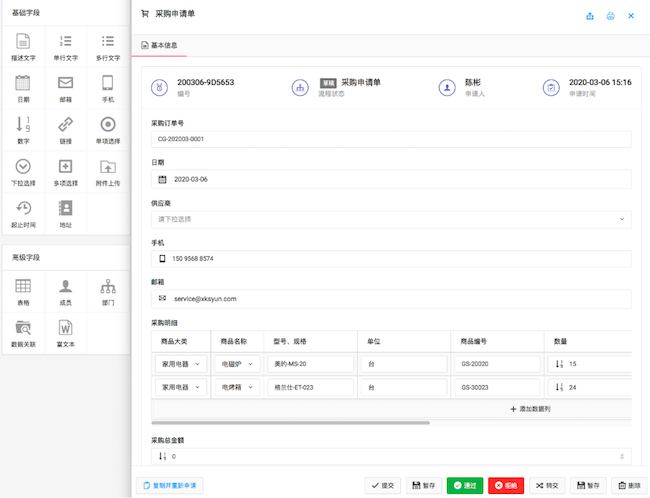The image size is (650, 498).
Task: Reject with the red 拒绝 button
Action: [x=506, y=486]
